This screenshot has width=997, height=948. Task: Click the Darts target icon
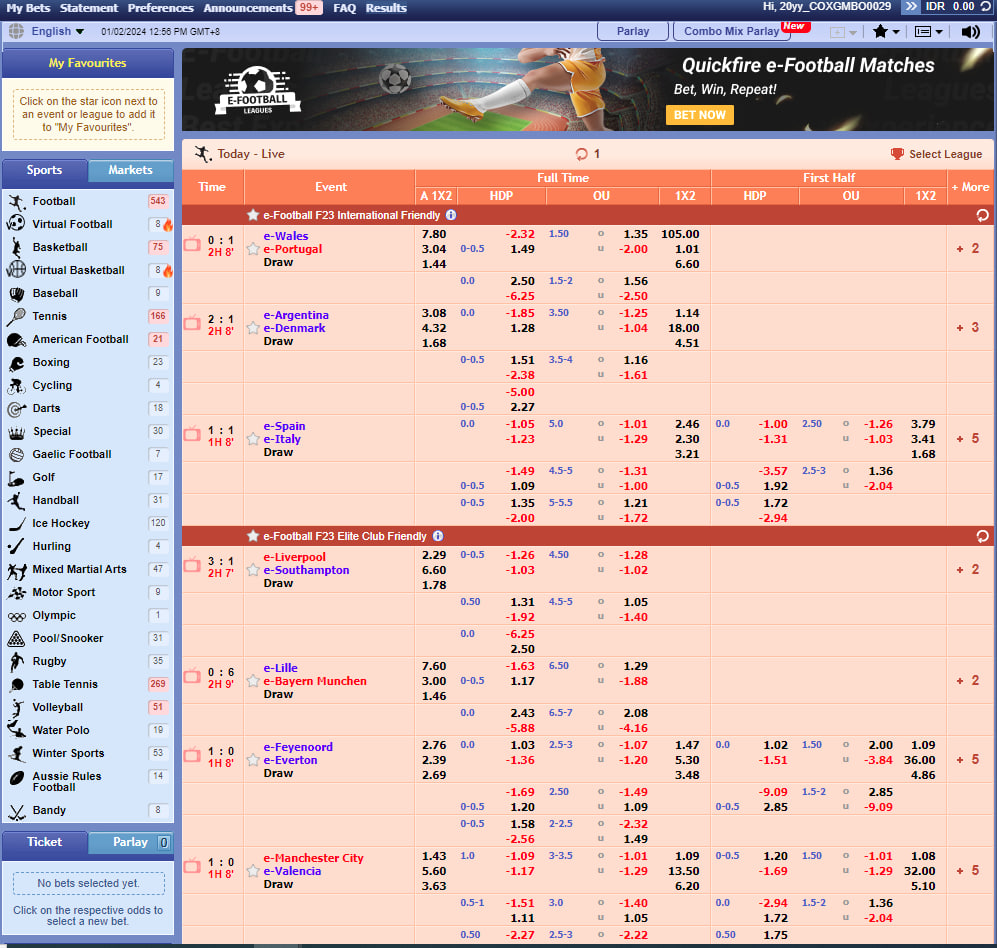click(17, 409)
